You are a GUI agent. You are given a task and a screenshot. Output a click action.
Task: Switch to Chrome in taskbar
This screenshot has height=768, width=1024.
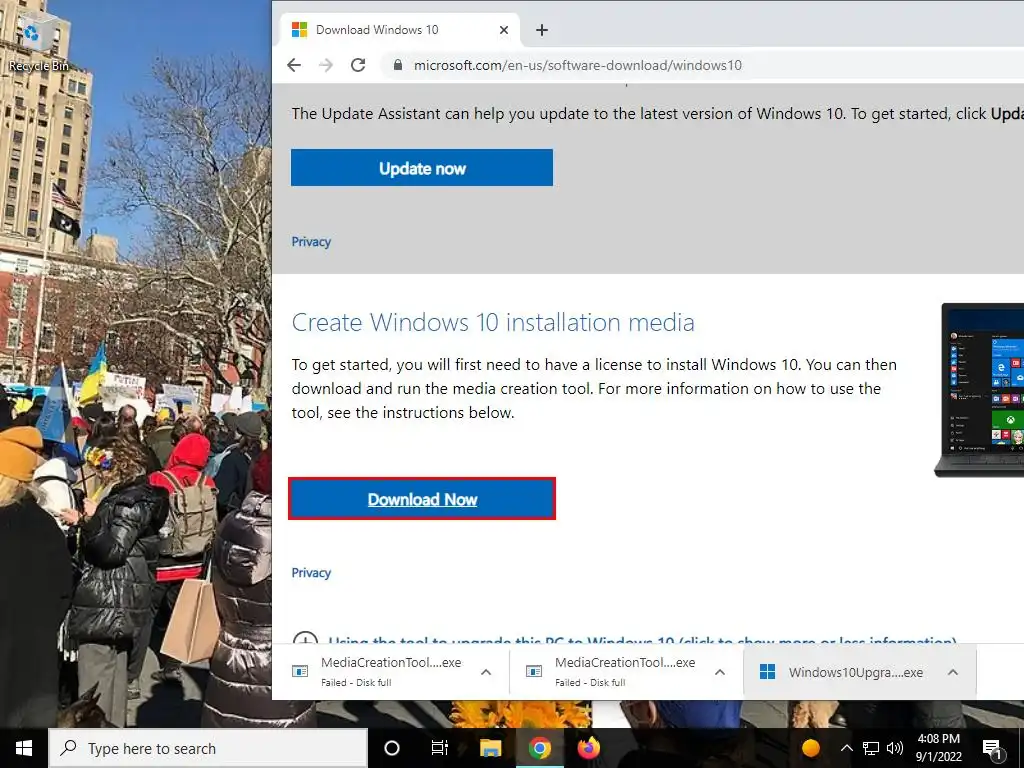click(539, 748)
